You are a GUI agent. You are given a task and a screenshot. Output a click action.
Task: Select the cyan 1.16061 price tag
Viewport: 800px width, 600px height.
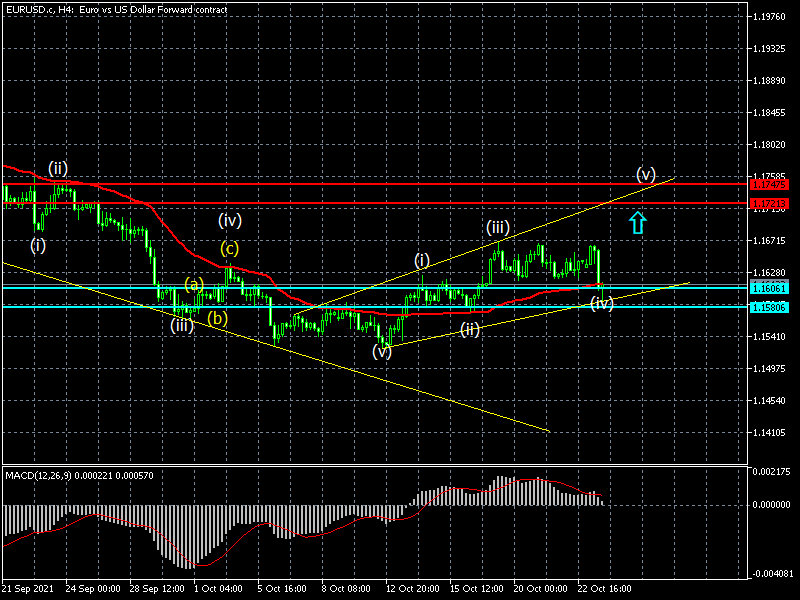(773, 287)
